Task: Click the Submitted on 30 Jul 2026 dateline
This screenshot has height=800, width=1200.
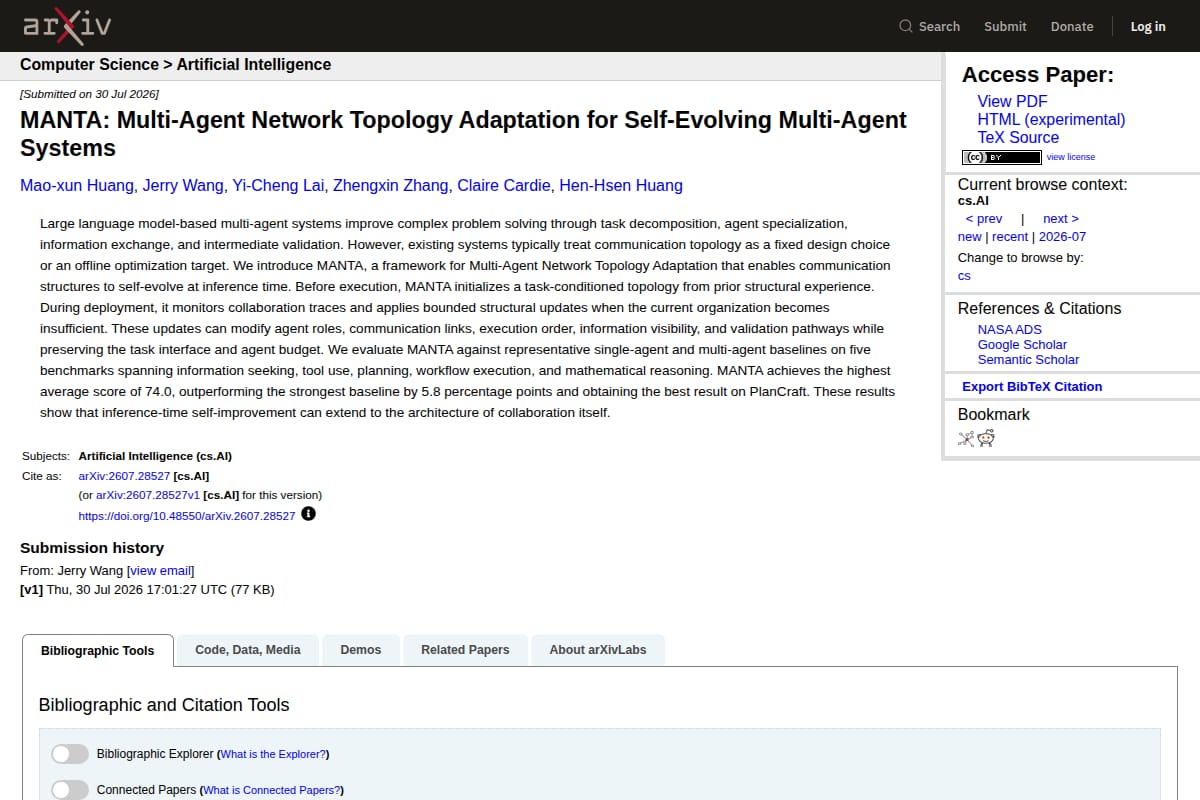Action: [89, 94]
